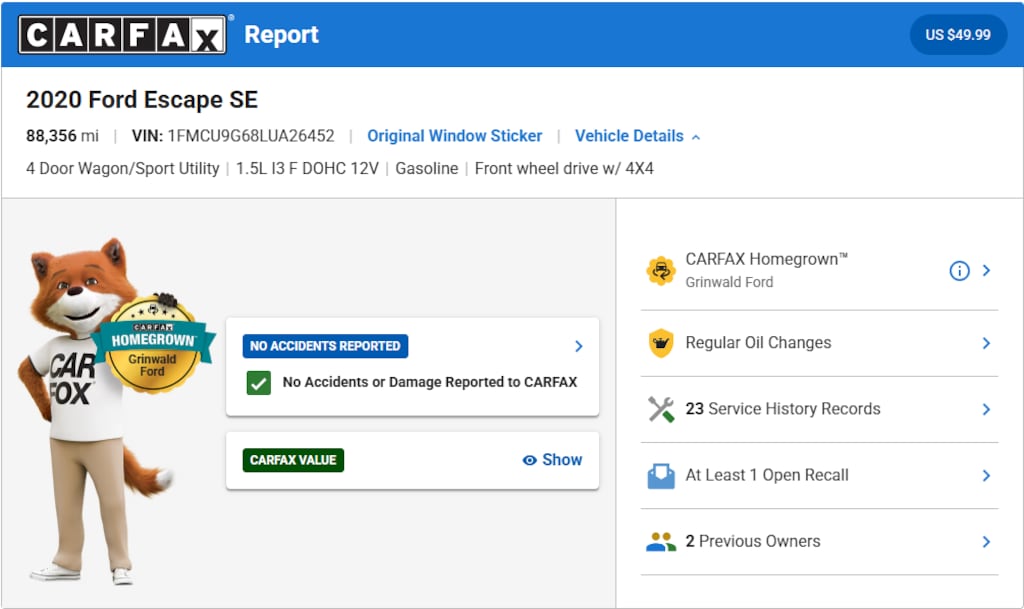Click the Gasoline fuel type text
The width and height of the screenshot is (1024, 609).
[x=426, y=168]
